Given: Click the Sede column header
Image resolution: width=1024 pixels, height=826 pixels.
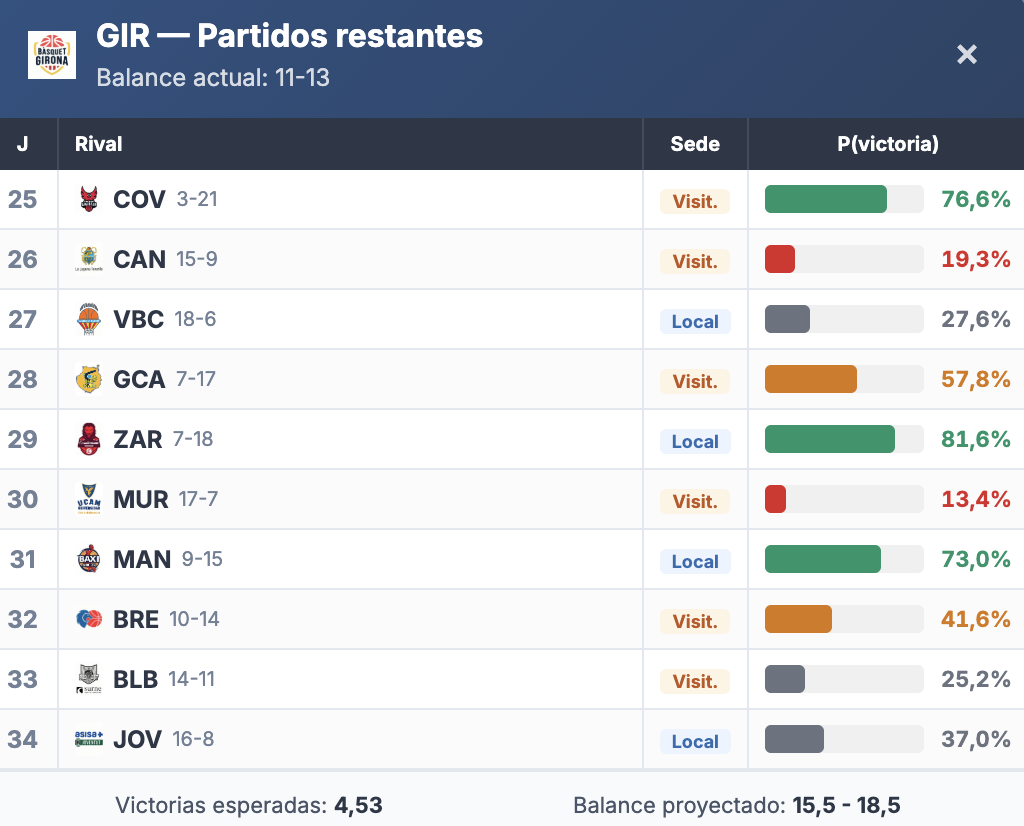Looking at the screenshot, I should 695,144.
